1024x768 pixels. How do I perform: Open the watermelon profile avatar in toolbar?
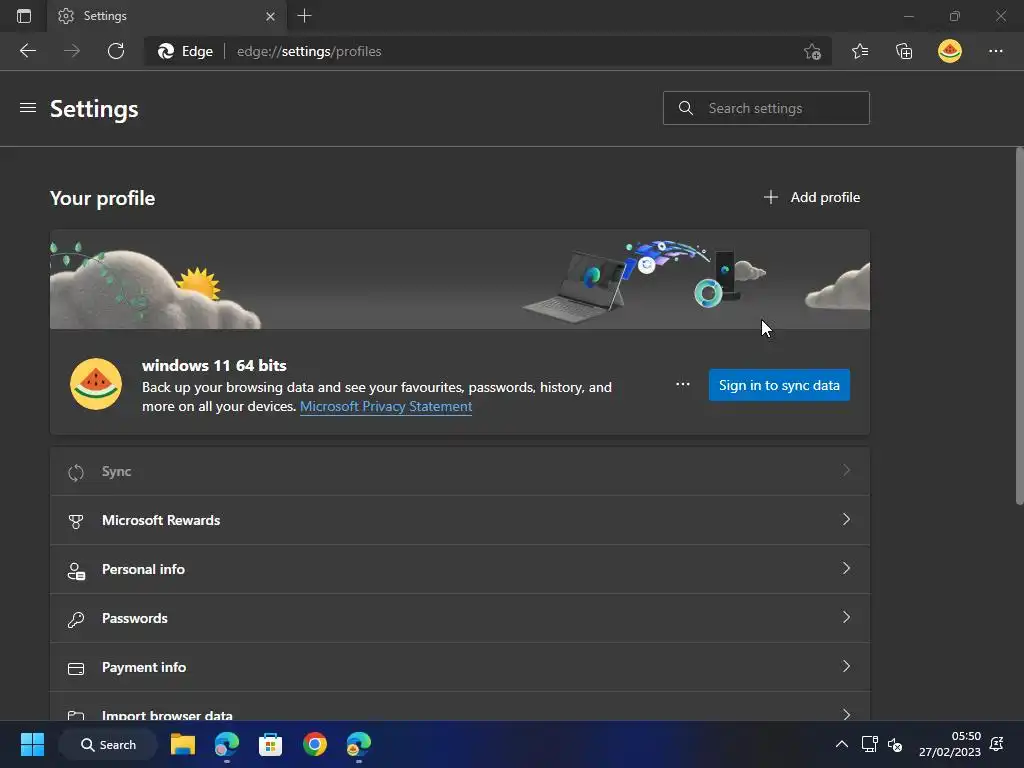point(950,51)
